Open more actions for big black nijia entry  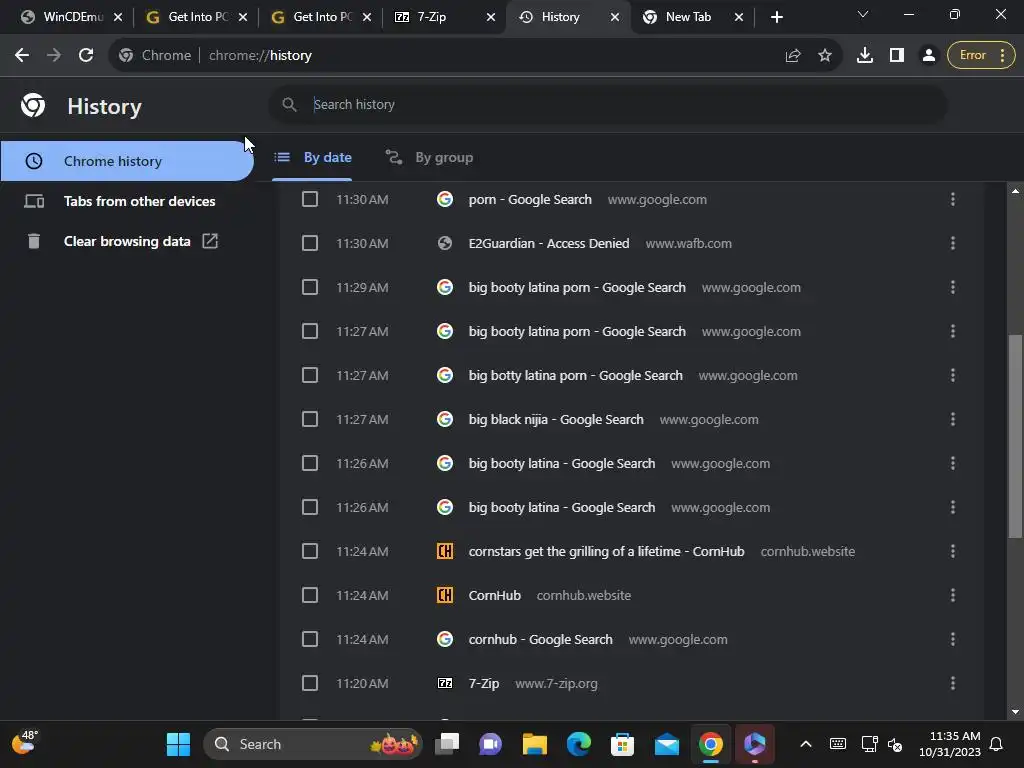coord(953,419)
